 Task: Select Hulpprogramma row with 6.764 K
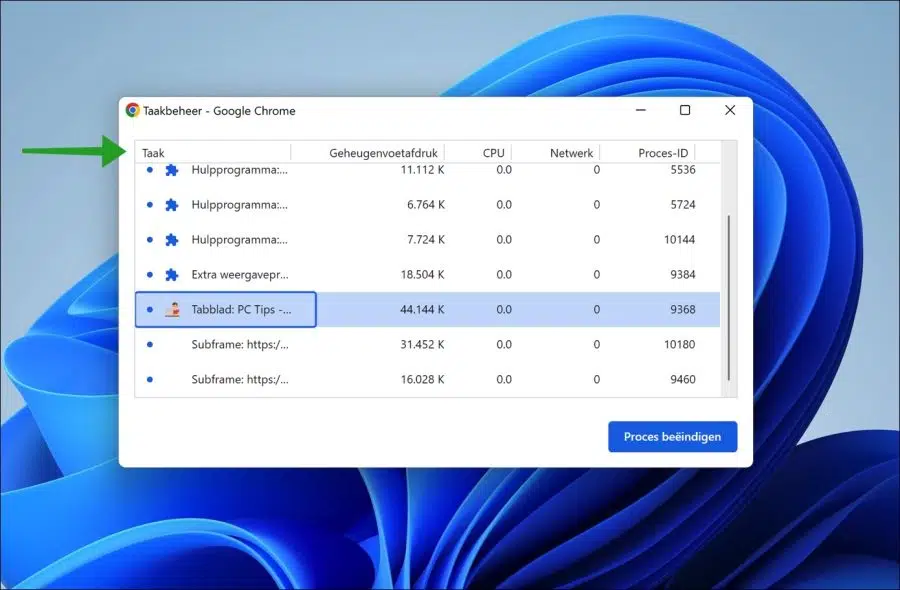coord(428,204)
